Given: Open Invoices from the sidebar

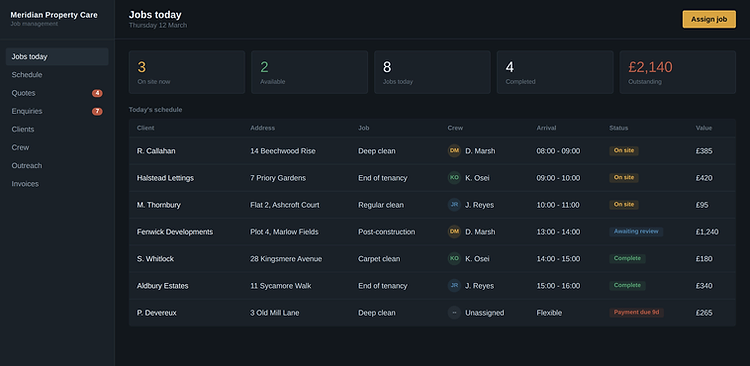Looking at the screenshot, I should pos(57,184).
